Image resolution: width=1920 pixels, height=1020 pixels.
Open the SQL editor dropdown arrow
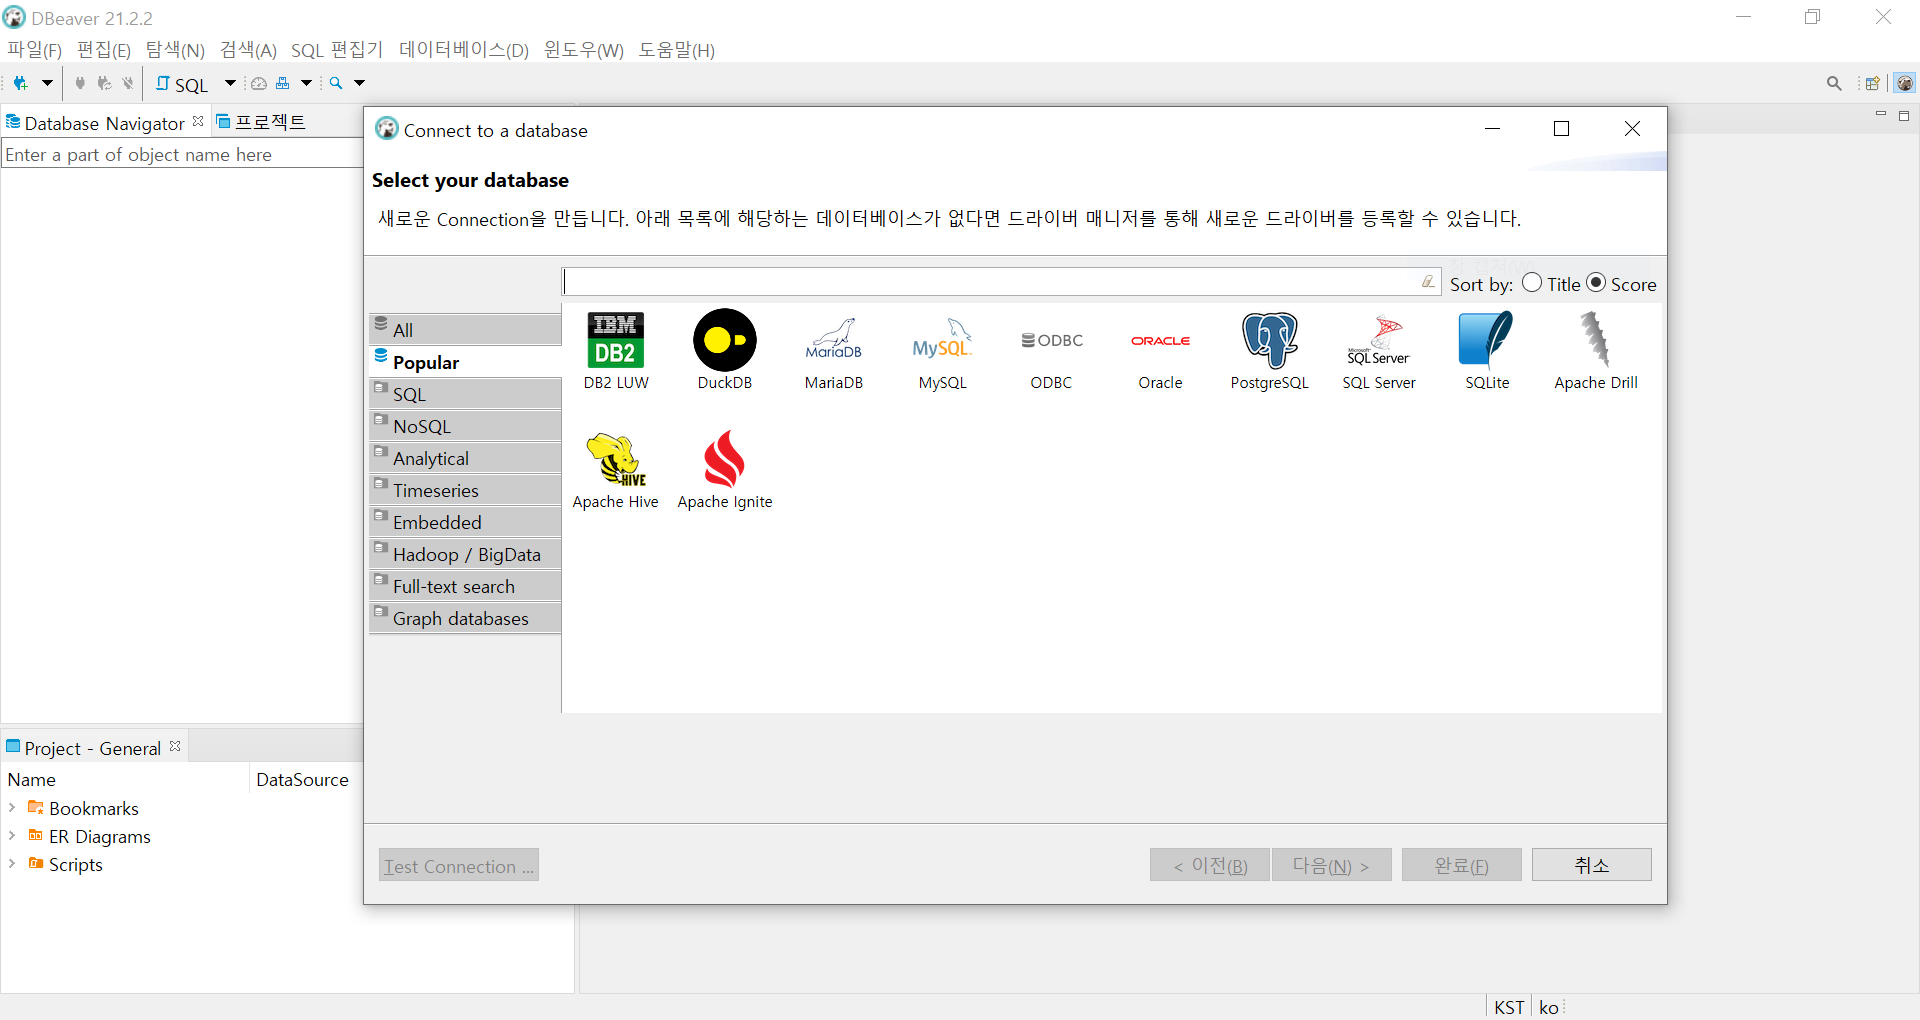[230, 83]
